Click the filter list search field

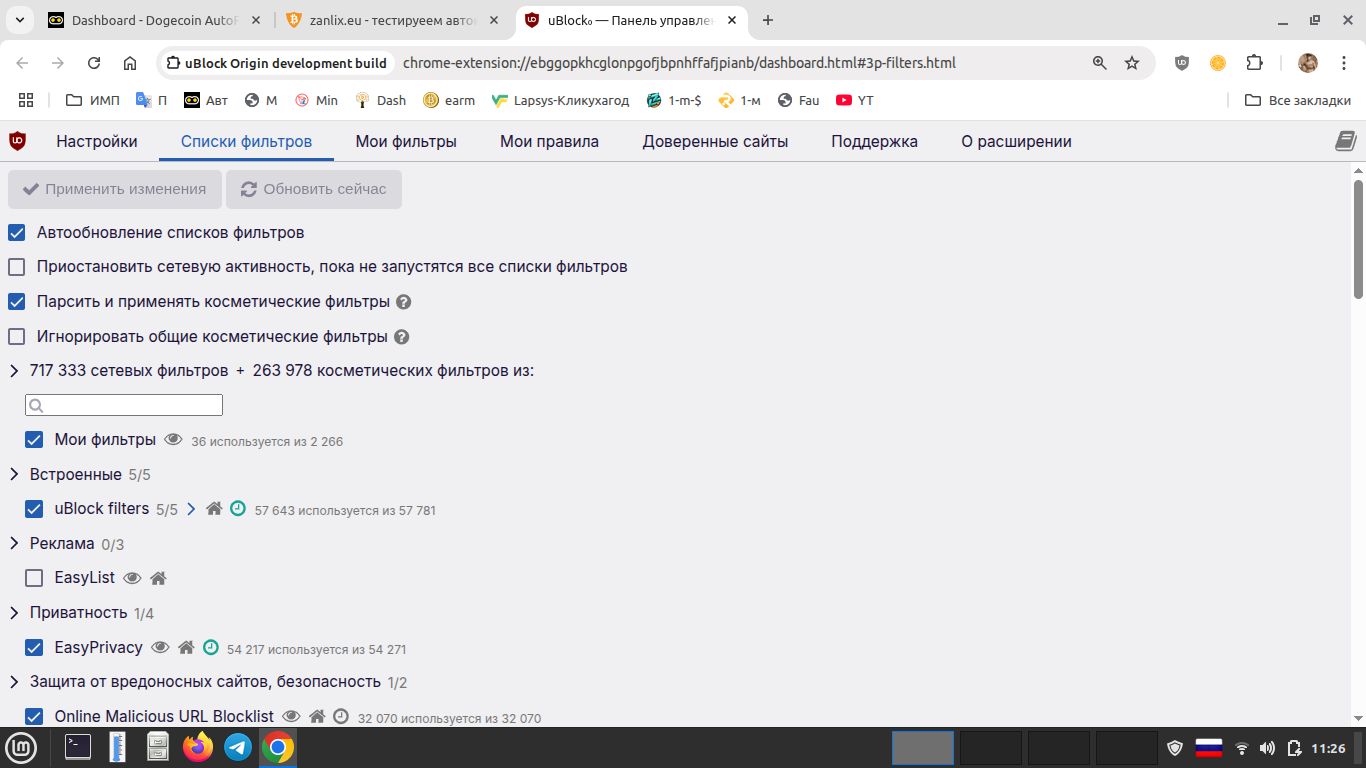pos(124,405)
